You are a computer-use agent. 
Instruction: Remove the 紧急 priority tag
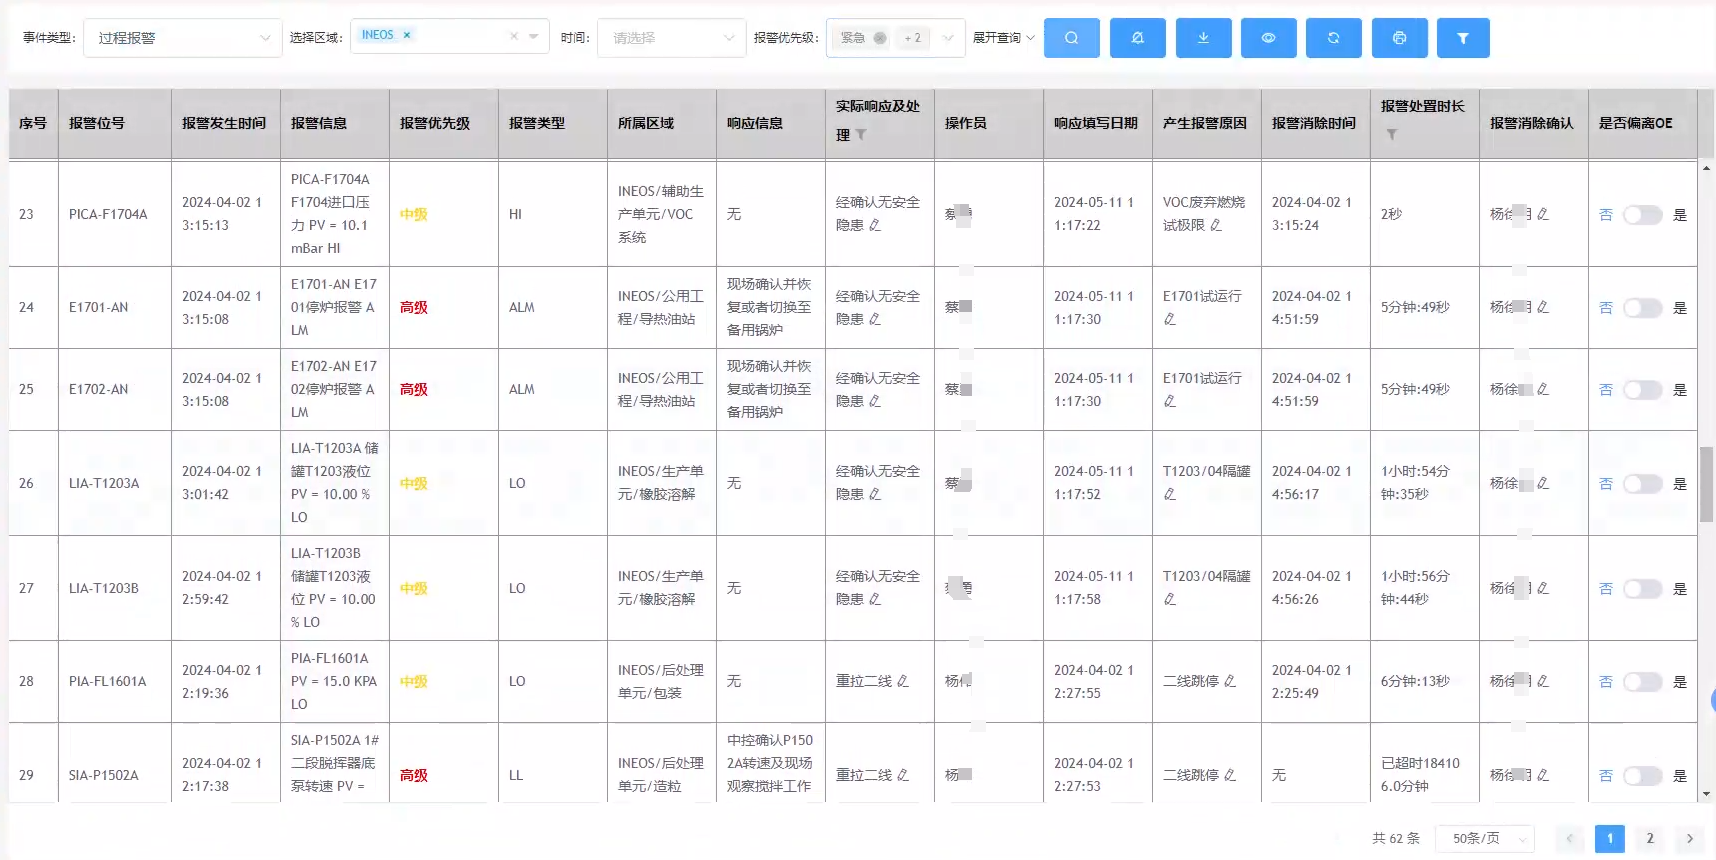coord(880,38)
